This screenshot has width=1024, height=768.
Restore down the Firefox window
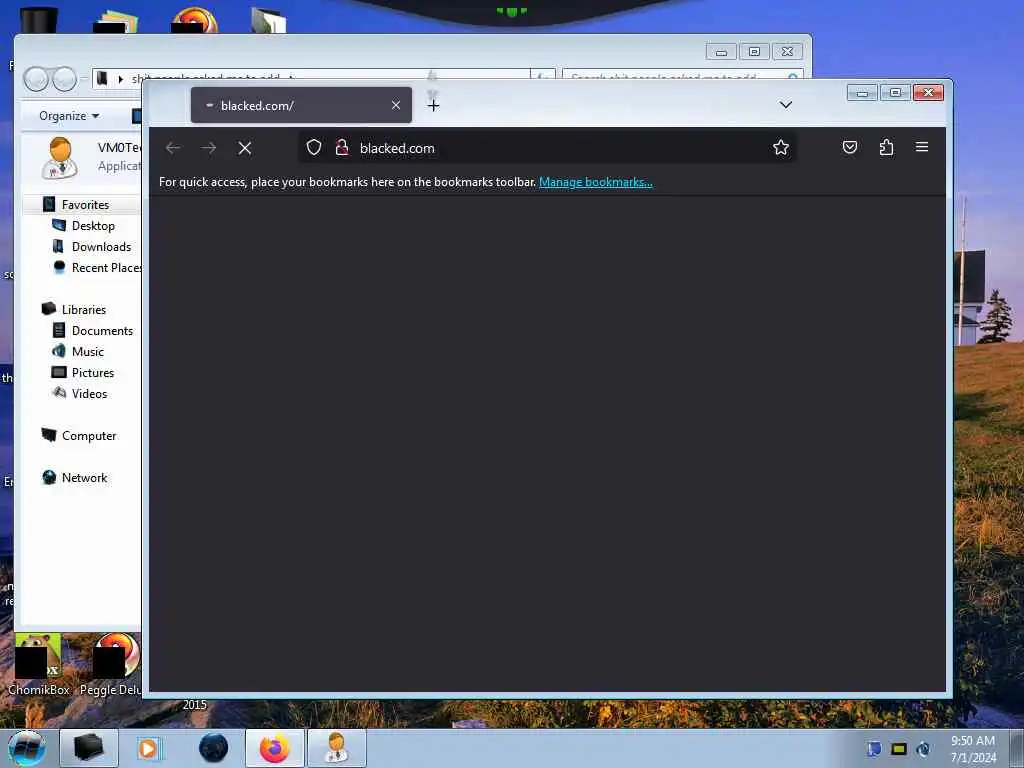(895, 93)
